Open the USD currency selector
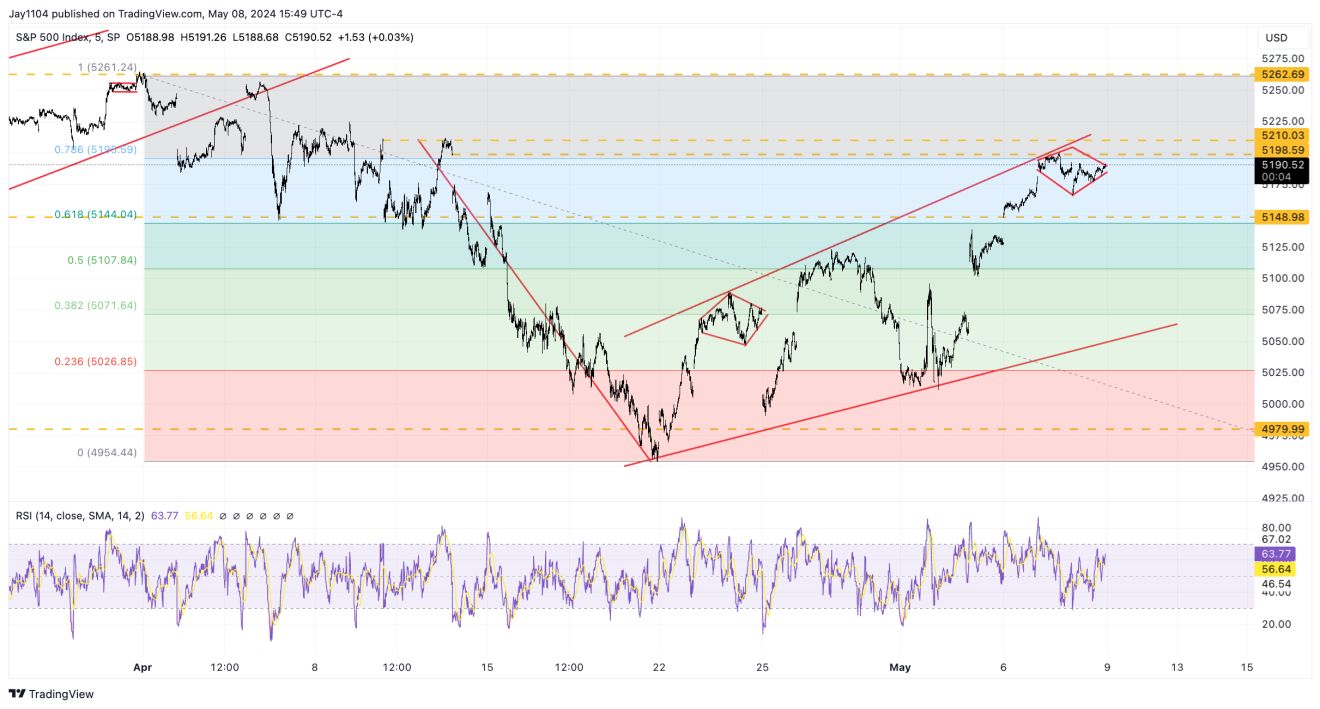The width and height of the screenshot is (1320, 709). (x=1276, y=38)
